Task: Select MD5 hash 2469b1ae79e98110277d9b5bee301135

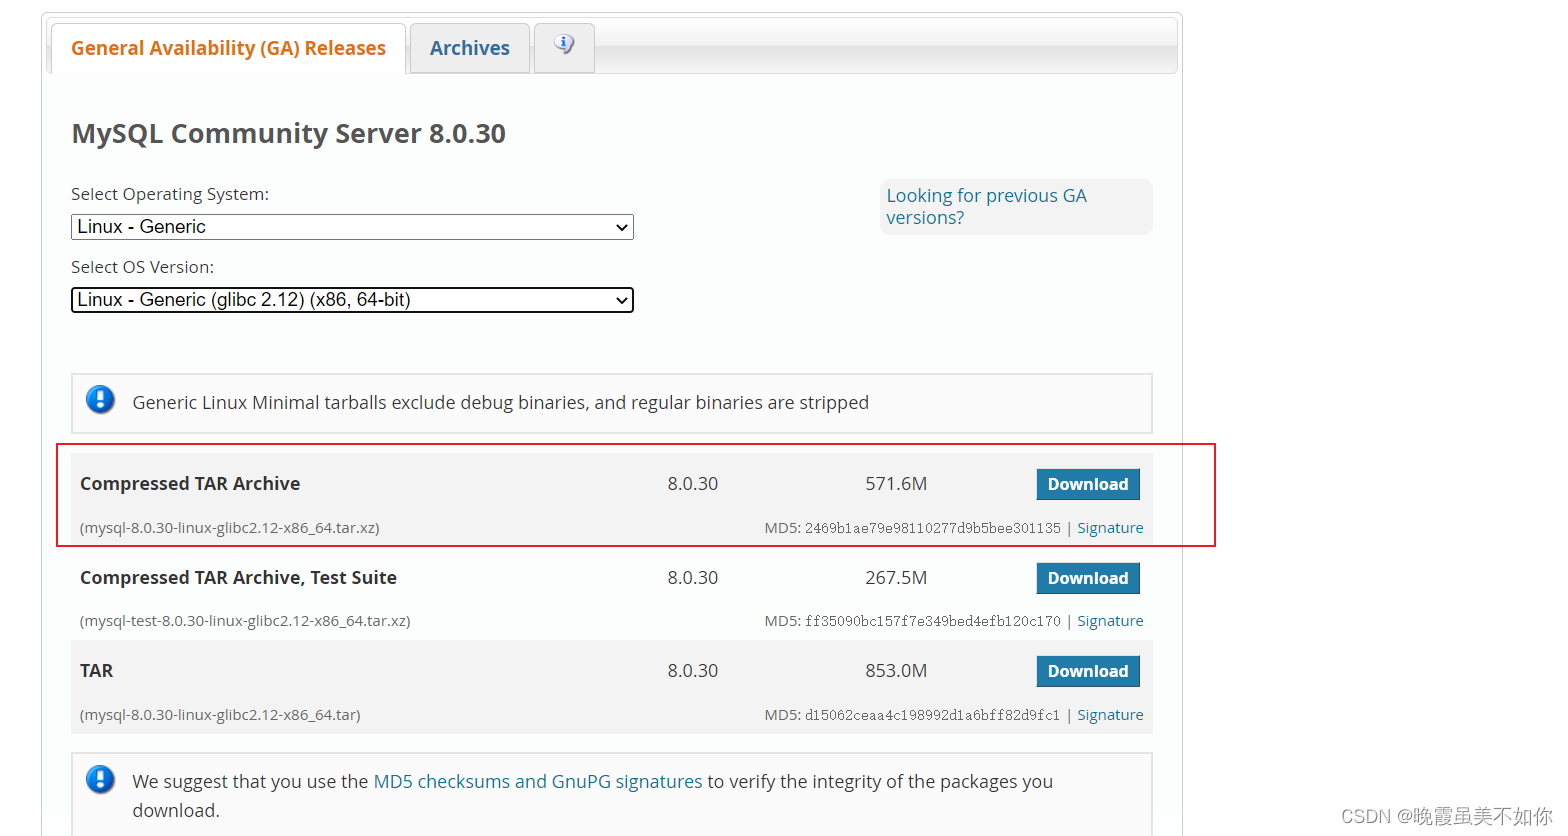Action: click(933, 528)
